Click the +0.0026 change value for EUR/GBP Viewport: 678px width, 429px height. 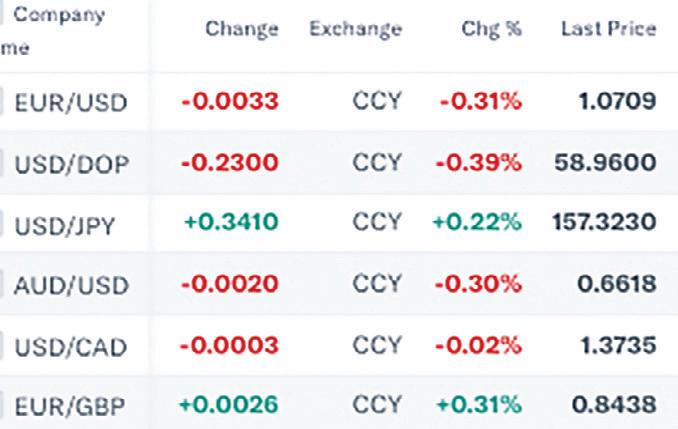click(229, 405)
